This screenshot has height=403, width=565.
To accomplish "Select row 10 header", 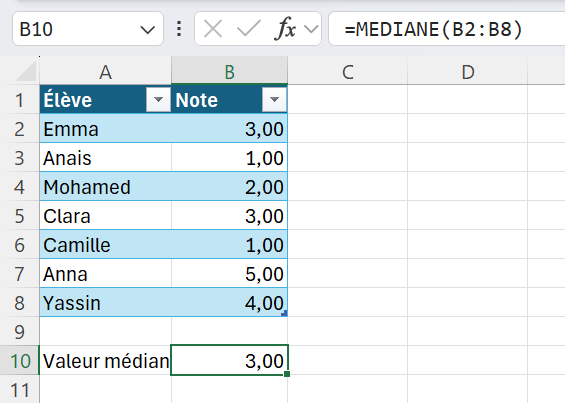I will tap(19, 360).
